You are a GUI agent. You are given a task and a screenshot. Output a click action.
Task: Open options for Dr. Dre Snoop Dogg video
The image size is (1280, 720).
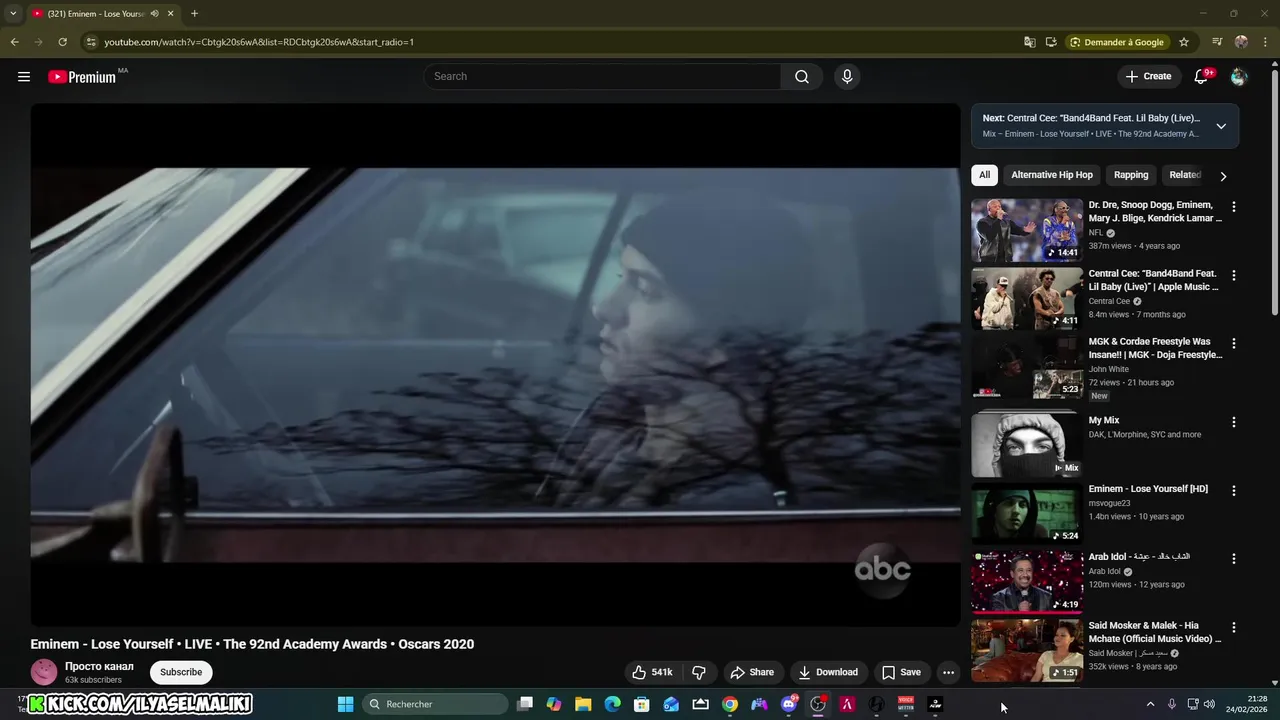[x=1233, y=207]
